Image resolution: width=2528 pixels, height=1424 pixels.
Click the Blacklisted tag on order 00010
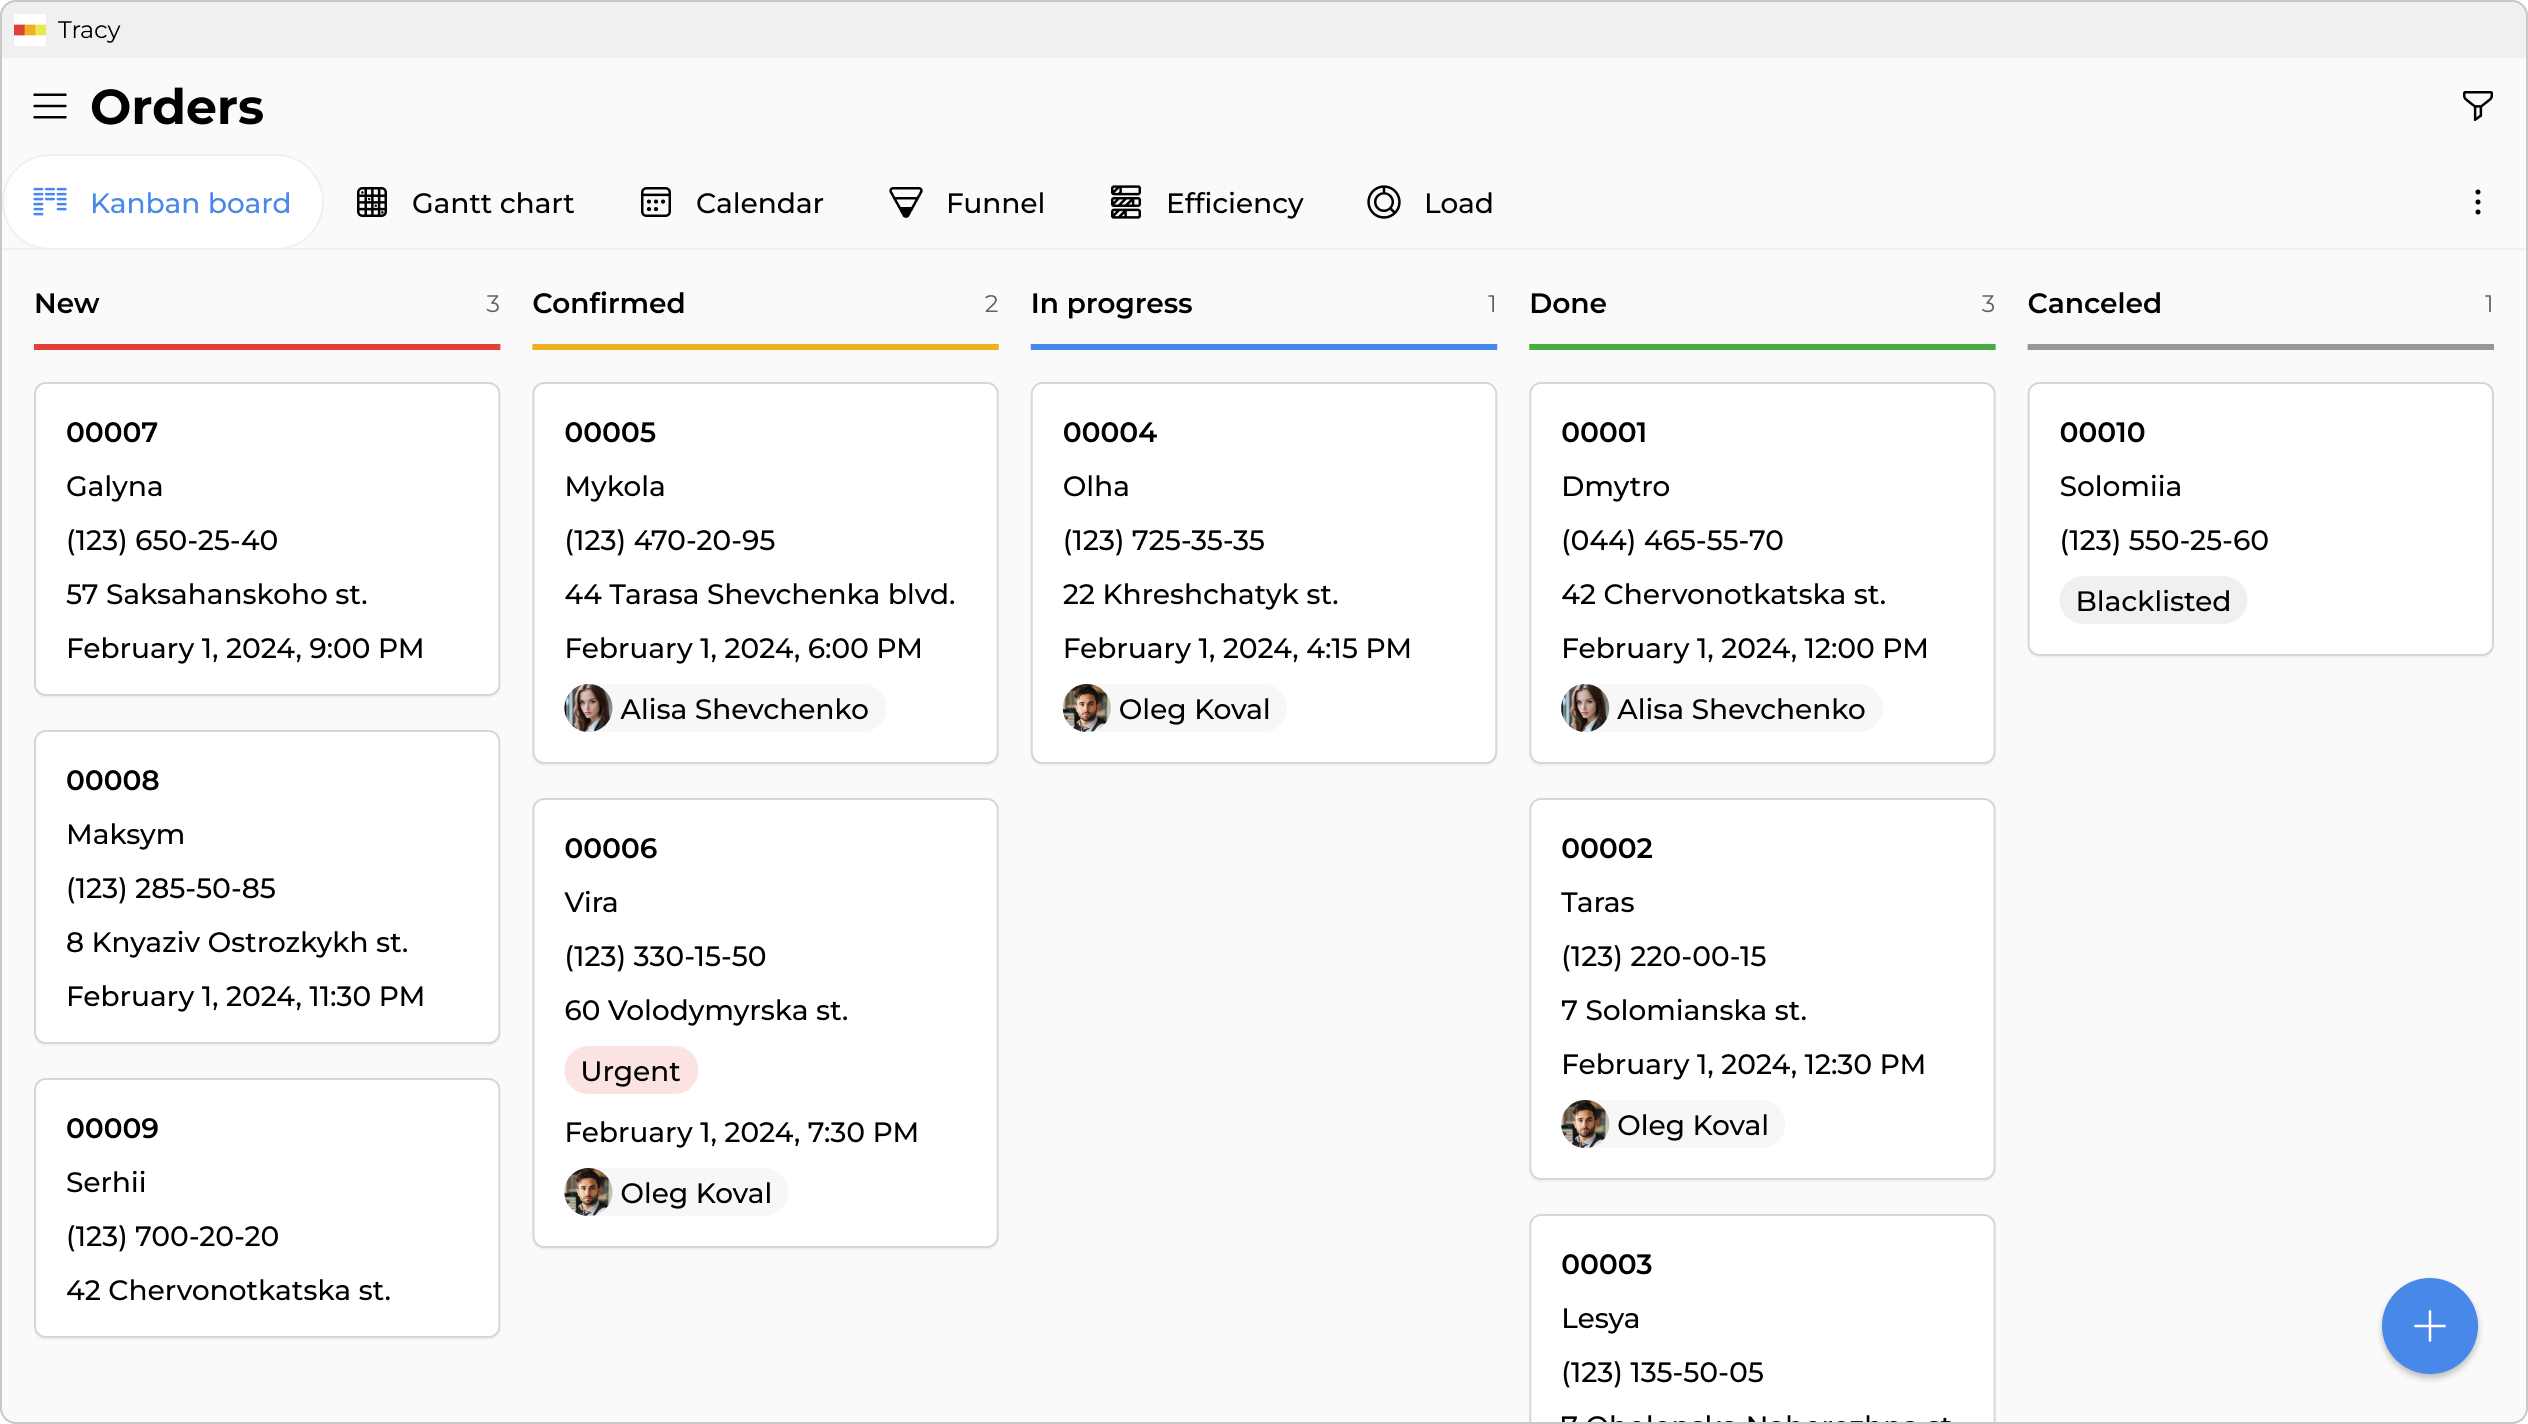[x=2152, y=601]
